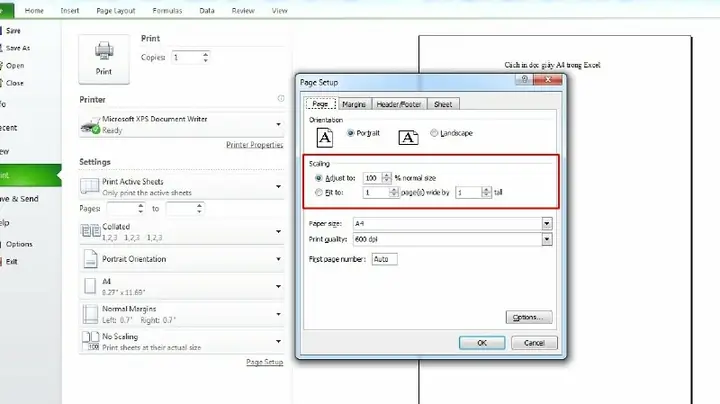Open the Home ribbon tab
Image resolution: width=720 pixels, height=404 pixels.
pos(34,11)
